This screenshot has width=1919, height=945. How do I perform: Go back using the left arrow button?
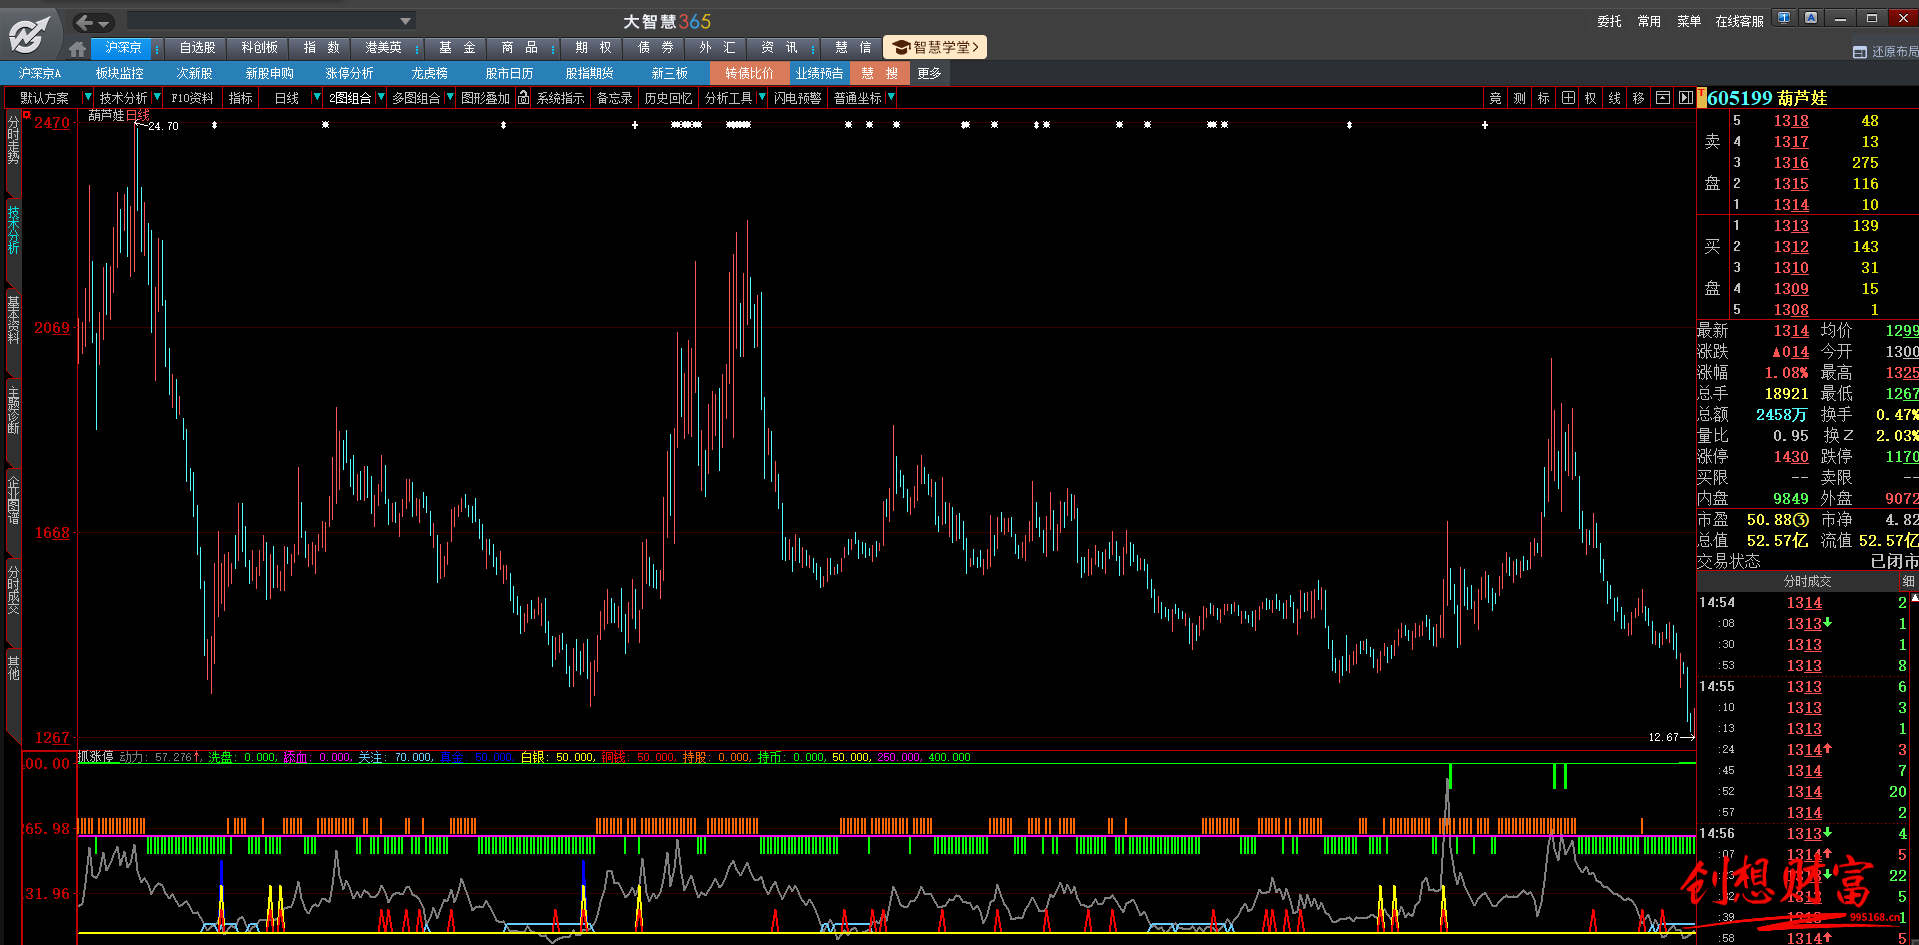85,22
